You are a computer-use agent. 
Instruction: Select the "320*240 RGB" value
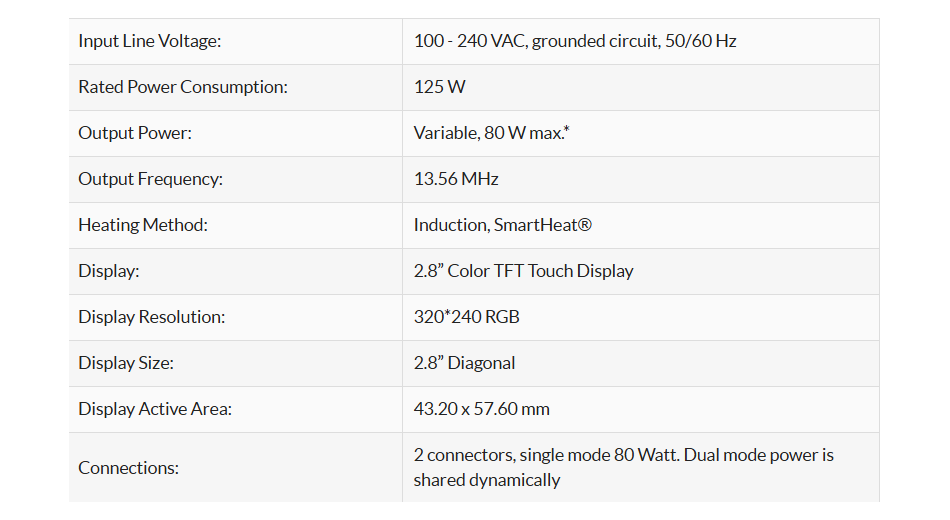467,317
